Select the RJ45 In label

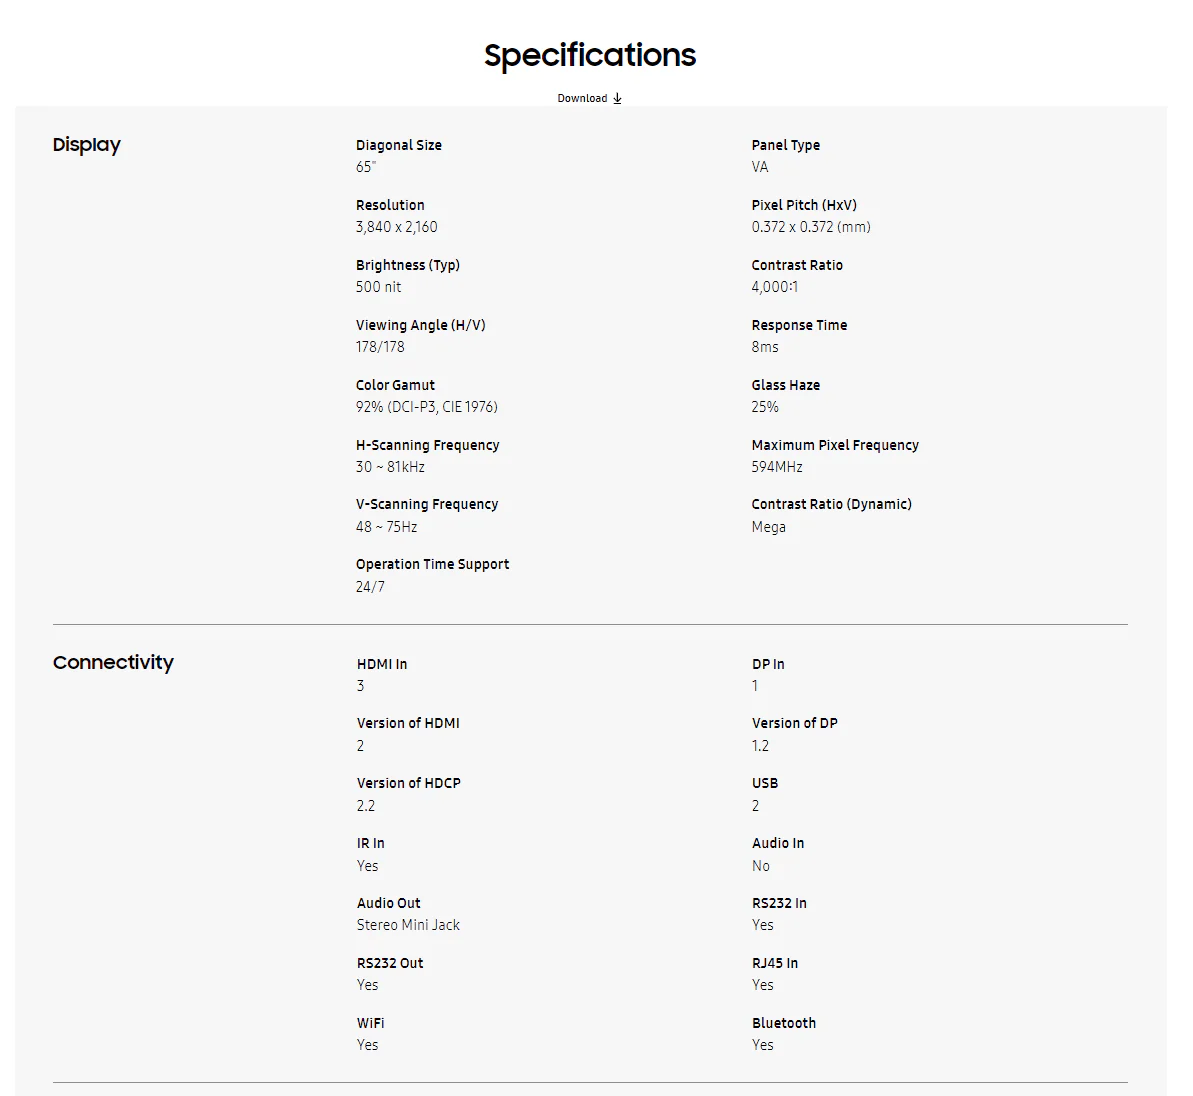pyautogui.click(x=775, y=963)
